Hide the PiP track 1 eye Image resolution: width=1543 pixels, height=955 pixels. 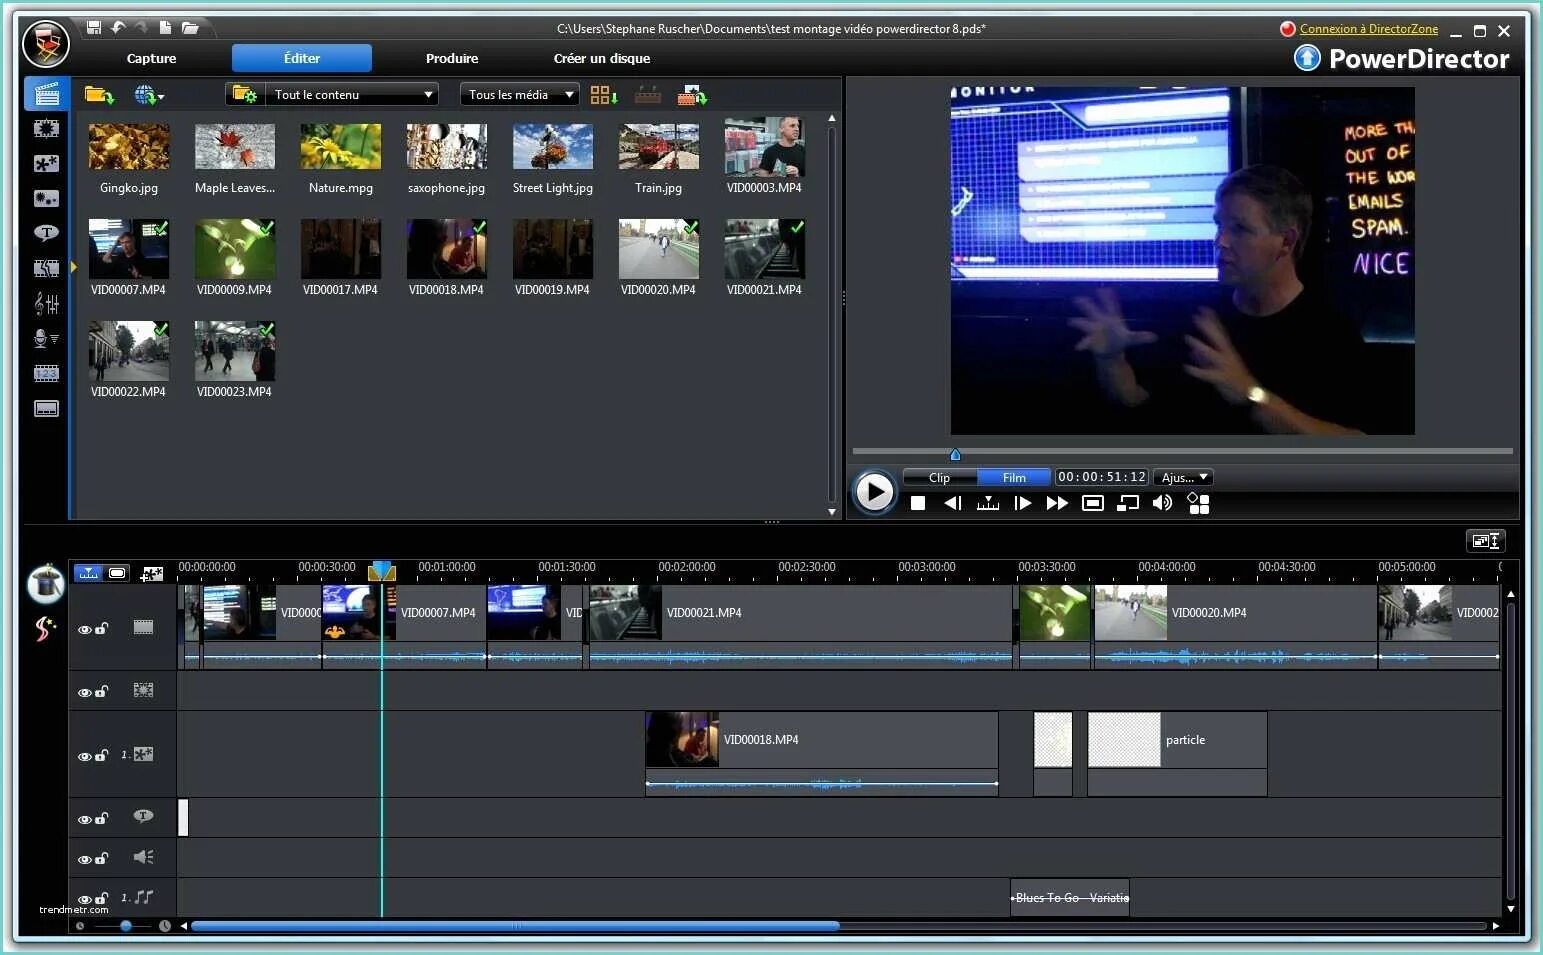tap(85, 756)
